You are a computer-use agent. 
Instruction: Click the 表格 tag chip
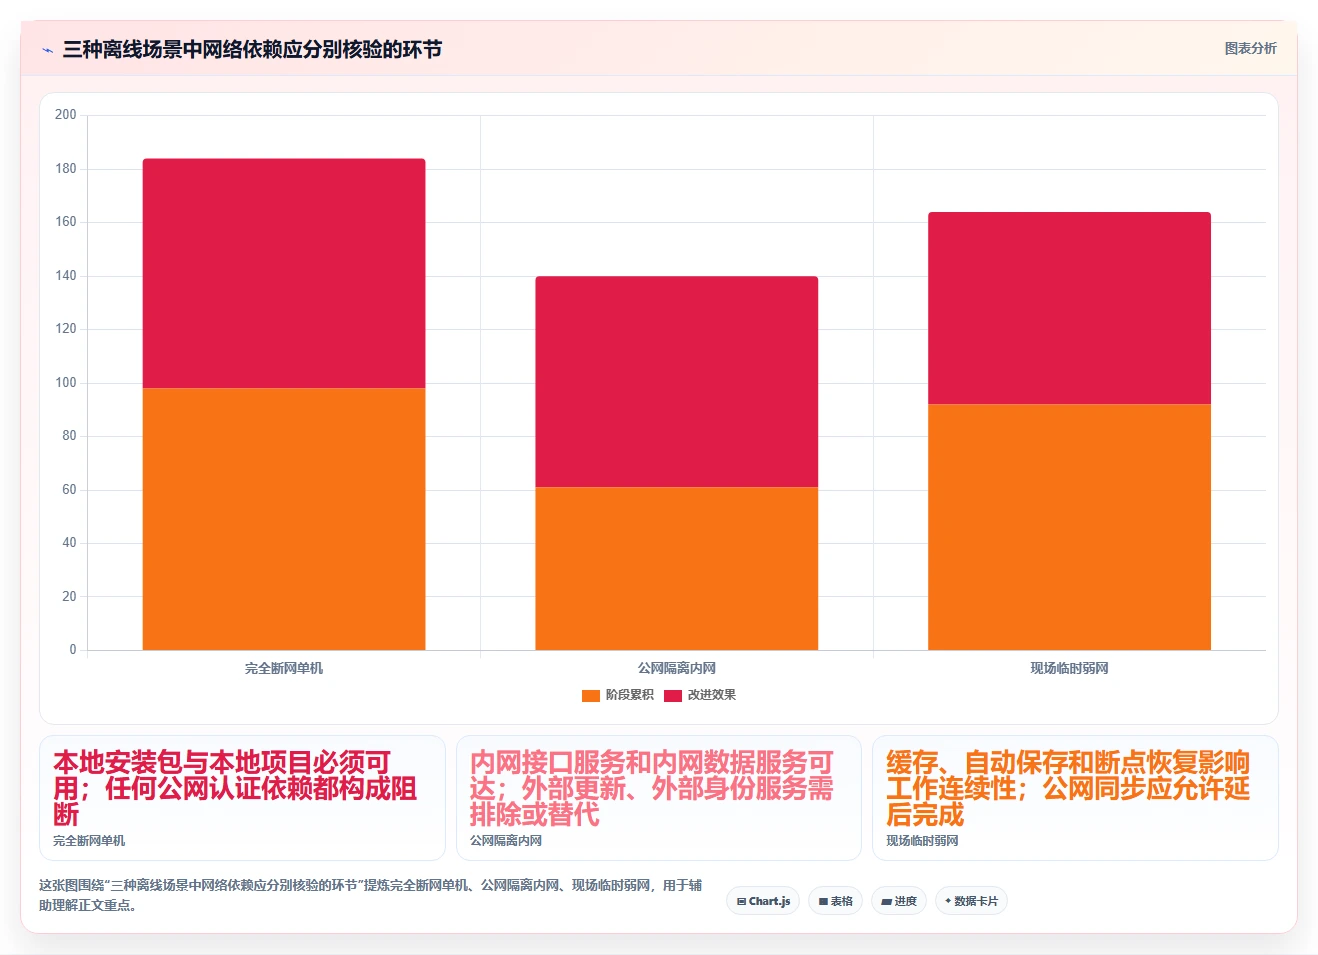[x=835, y=901]
